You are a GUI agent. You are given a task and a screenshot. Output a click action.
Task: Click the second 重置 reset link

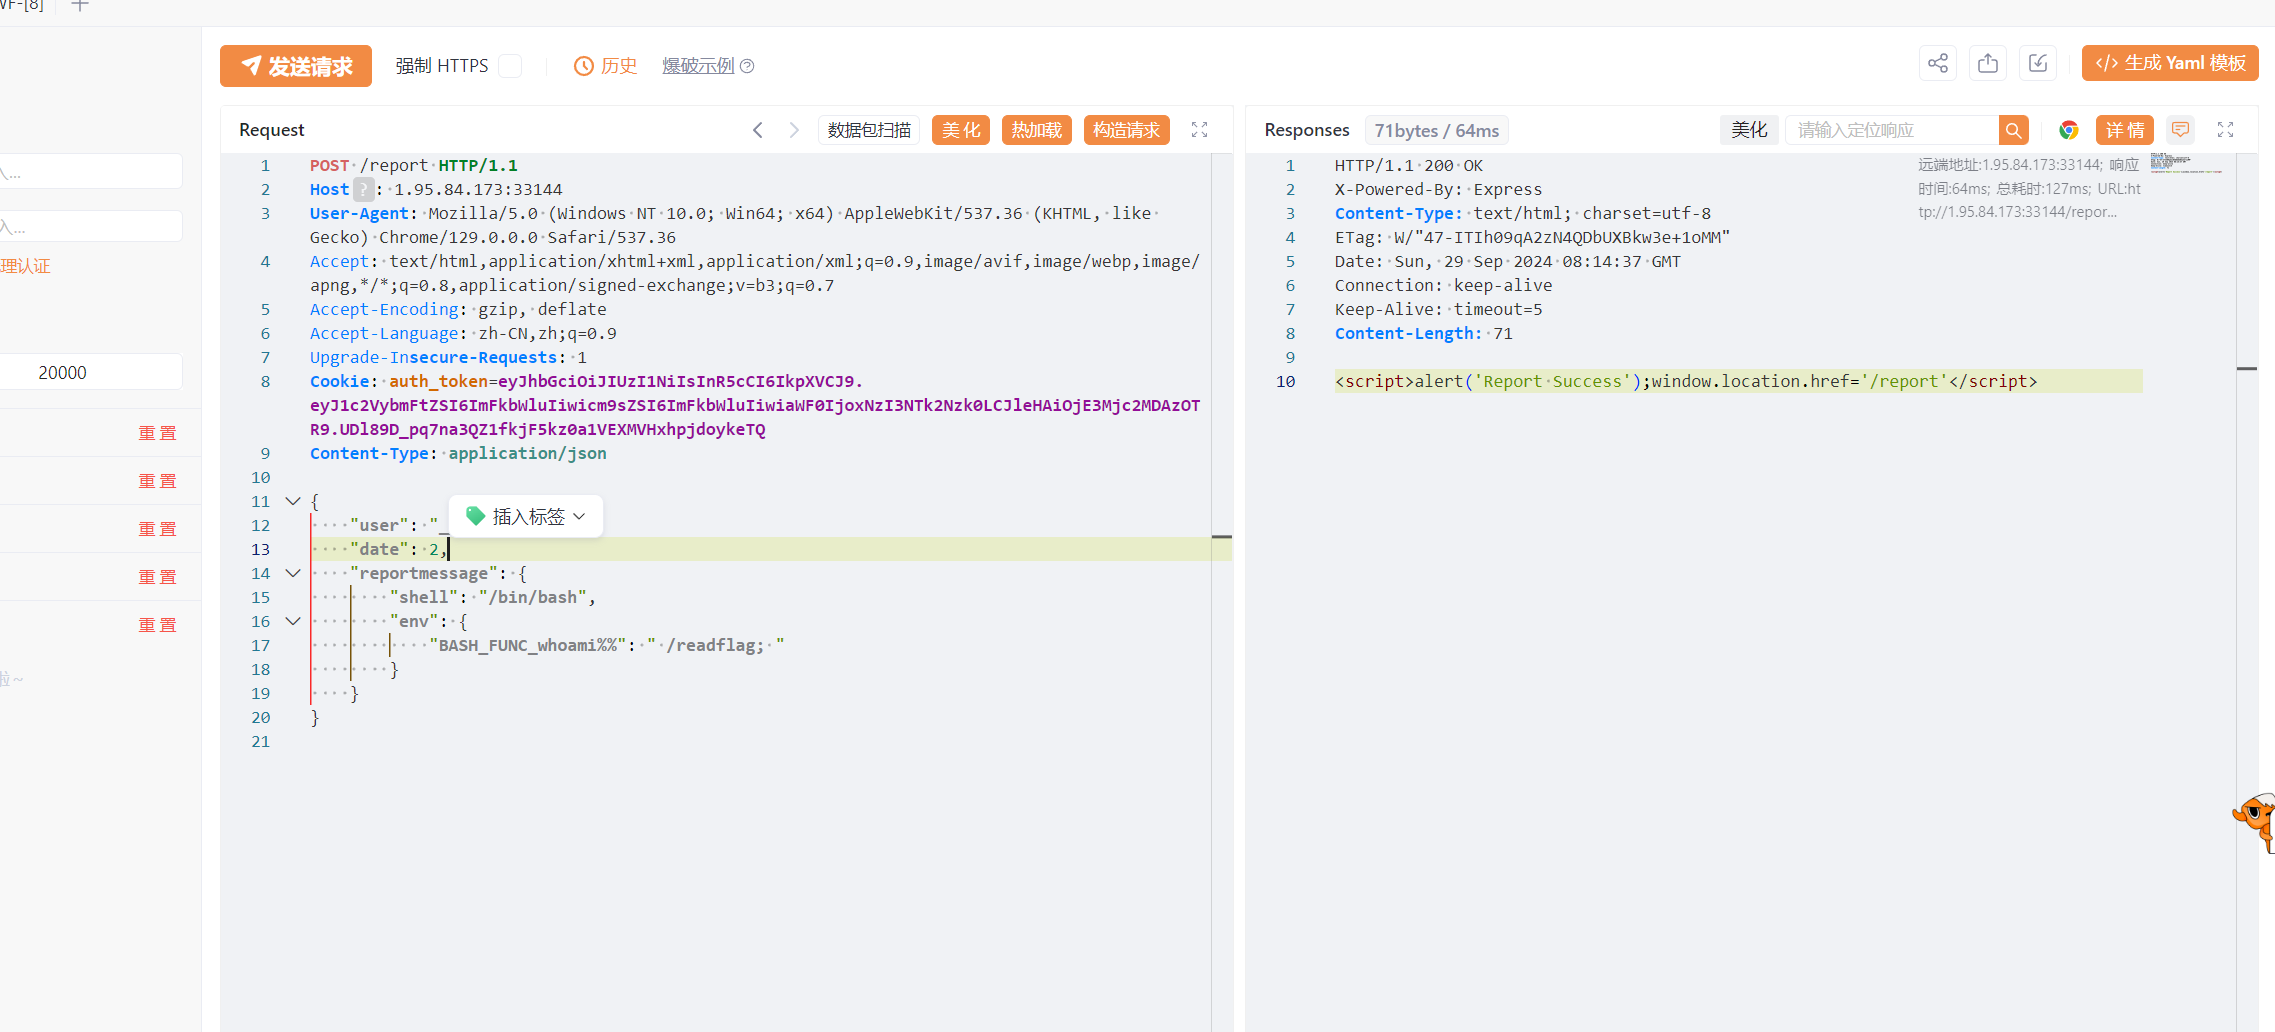tap(157, 481)
